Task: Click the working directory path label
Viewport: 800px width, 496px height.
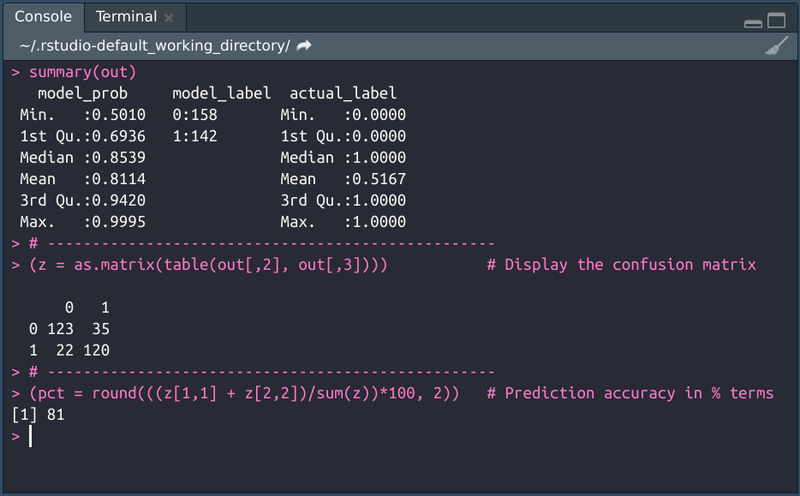Action: click(155, 46)
